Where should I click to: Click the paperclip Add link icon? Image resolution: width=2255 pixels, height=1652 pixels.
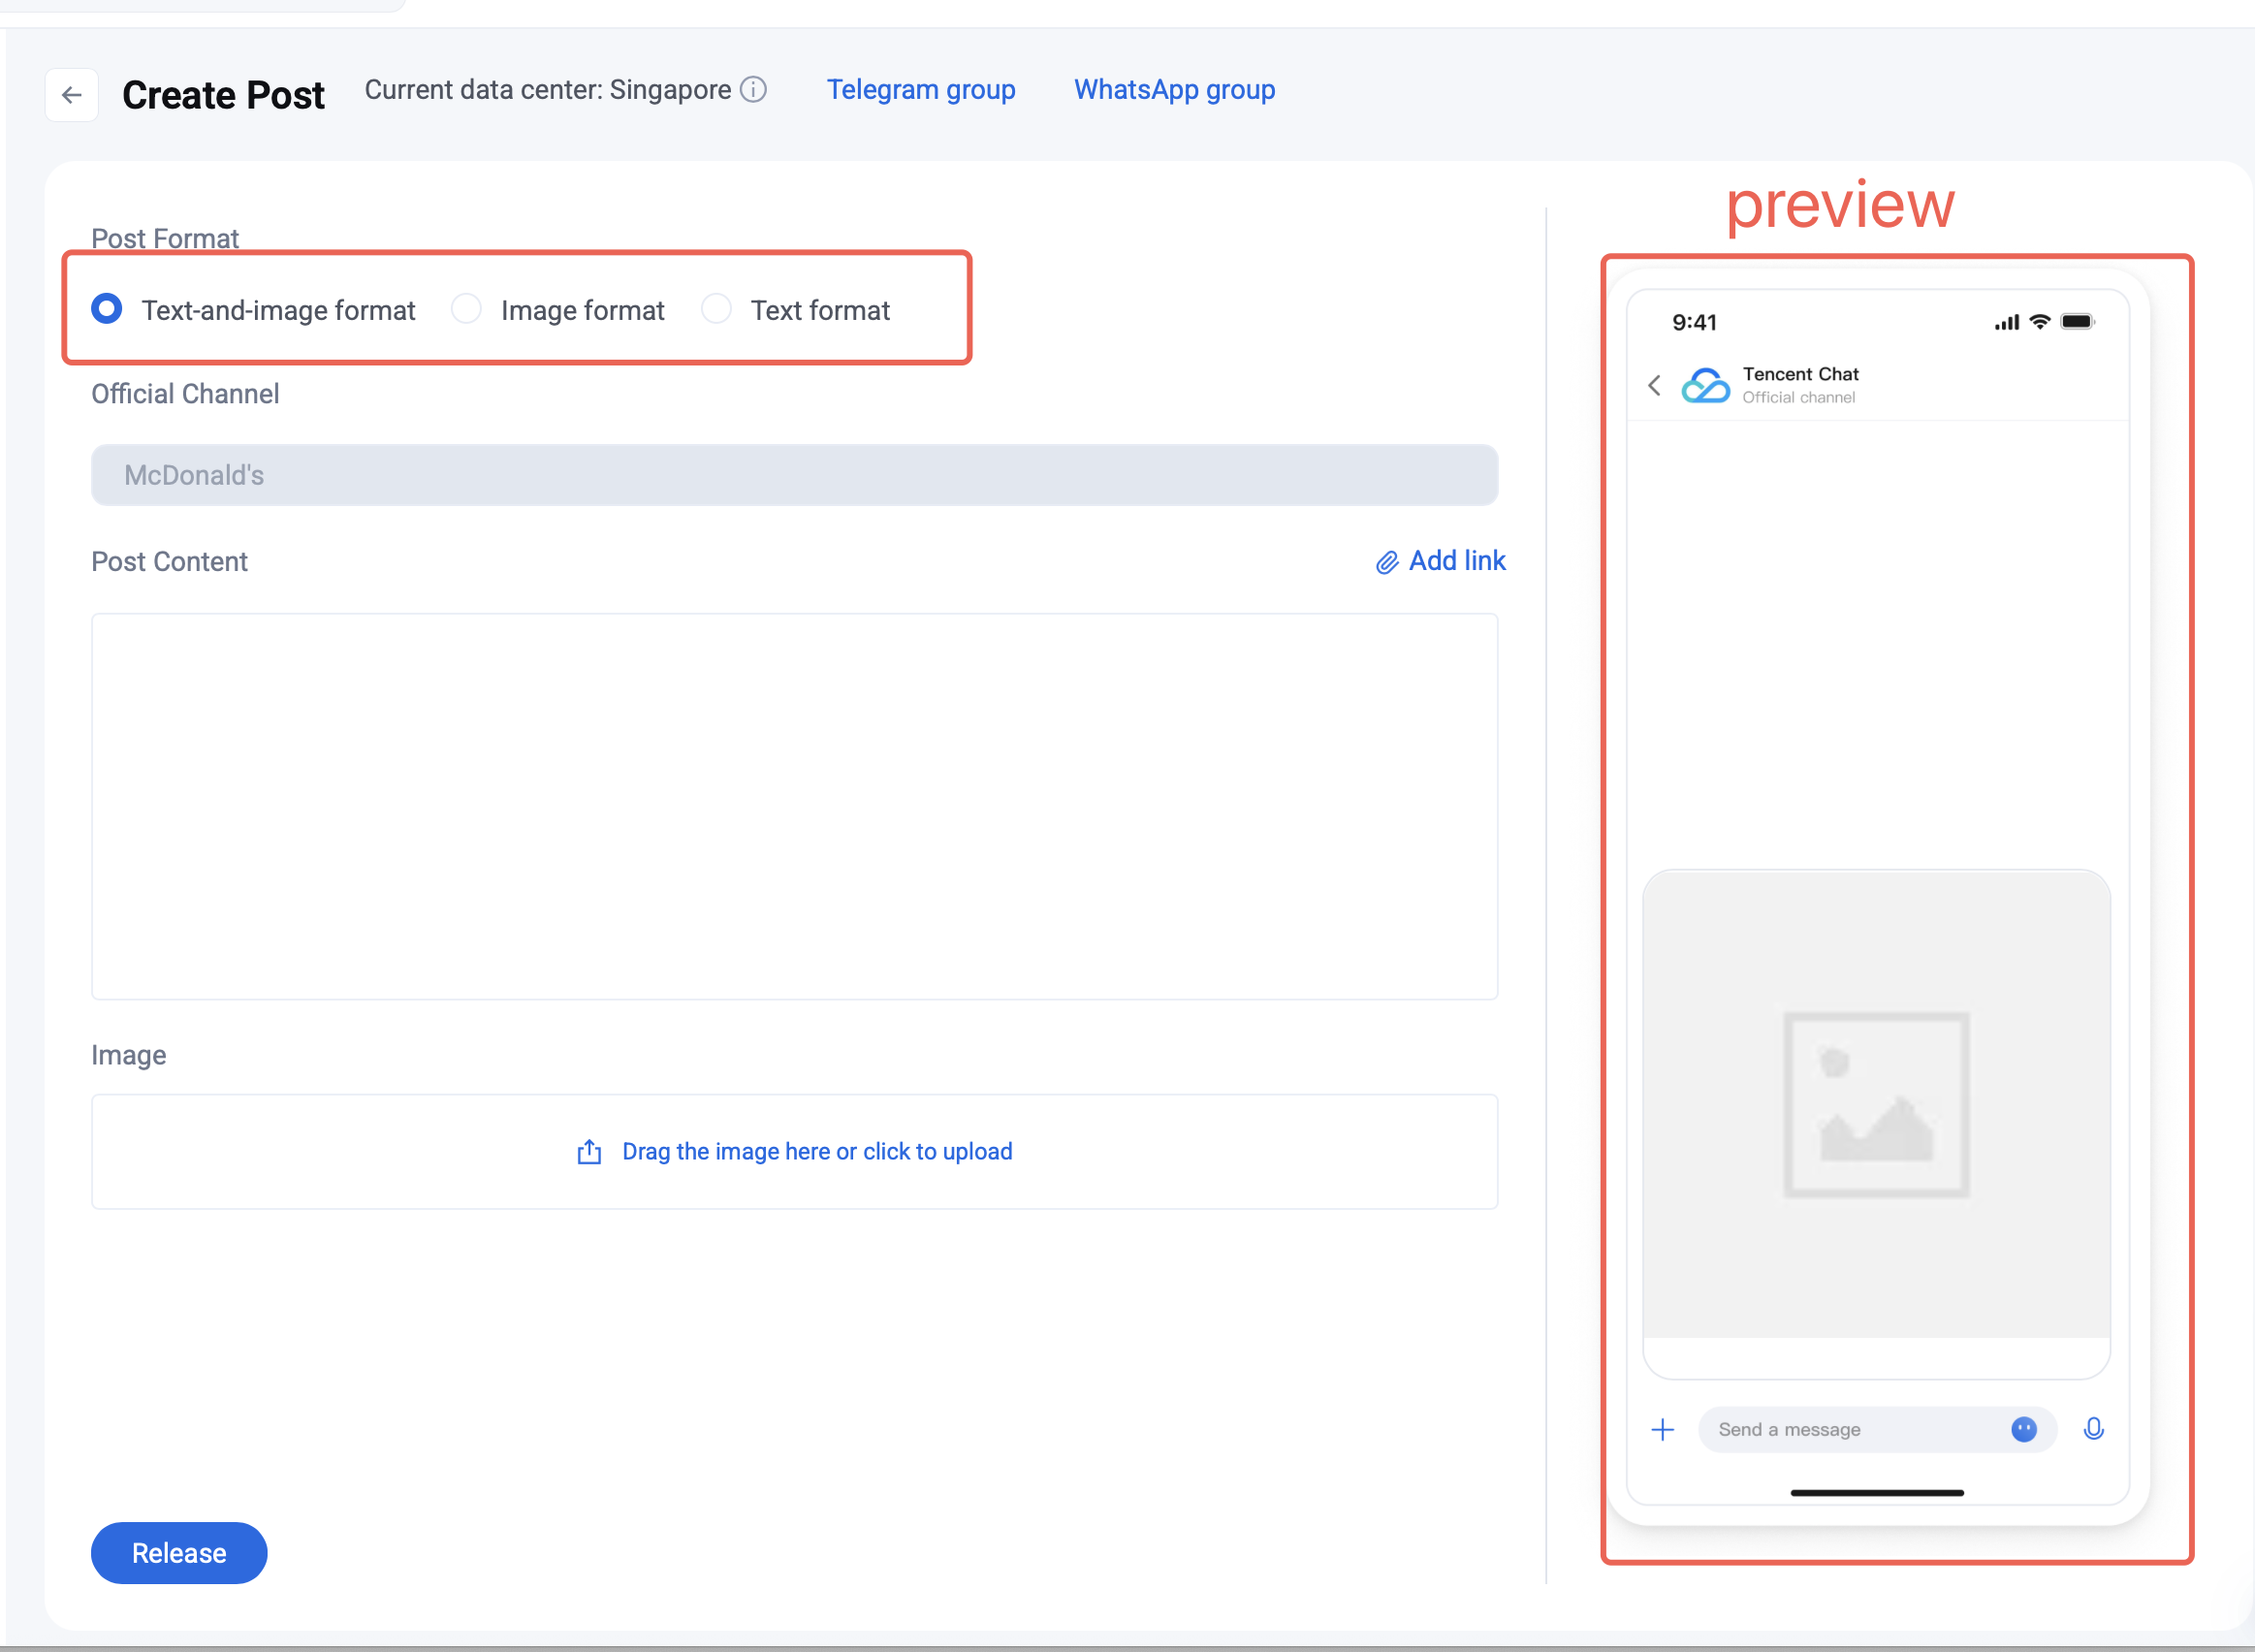(1386, 562)
